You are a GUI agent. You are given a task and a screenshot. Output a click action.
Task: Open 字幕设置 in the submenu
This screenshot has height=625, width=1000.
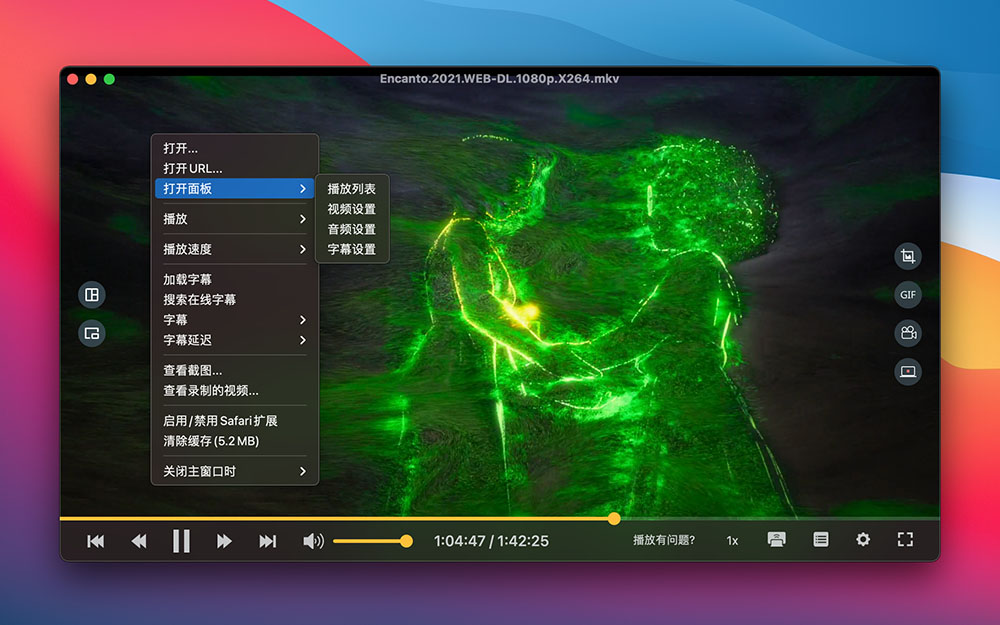[x=352, y=249]
